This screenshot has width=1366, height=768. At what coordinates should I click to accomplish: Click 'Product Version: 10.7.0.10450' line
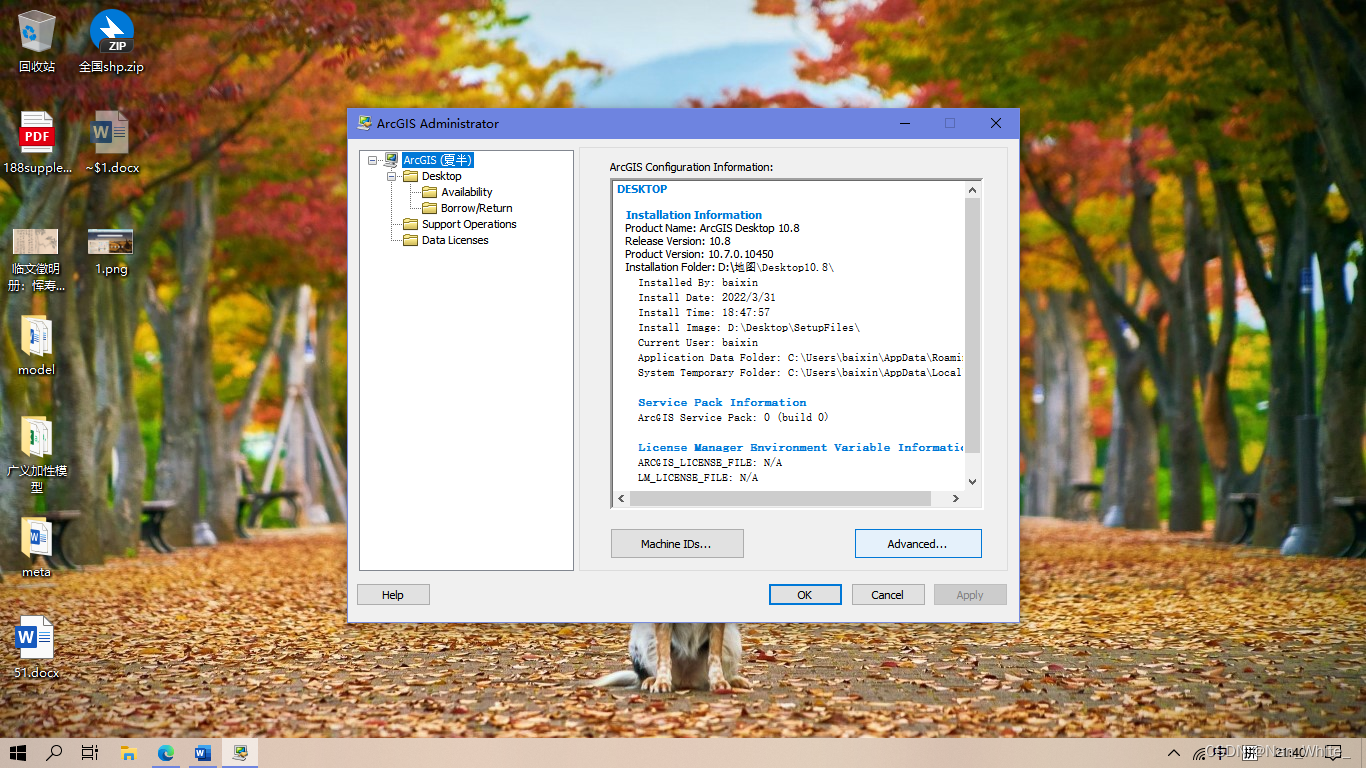pos(699,254)
